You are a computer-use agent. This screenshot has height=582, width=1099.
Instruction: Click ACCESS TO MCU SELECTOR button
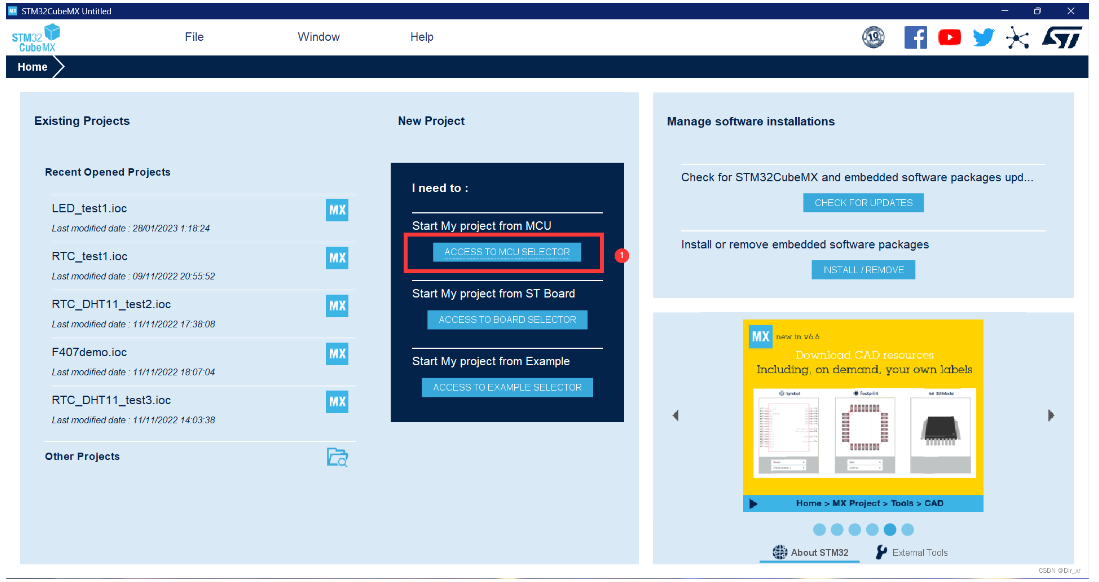click(507, 252)
